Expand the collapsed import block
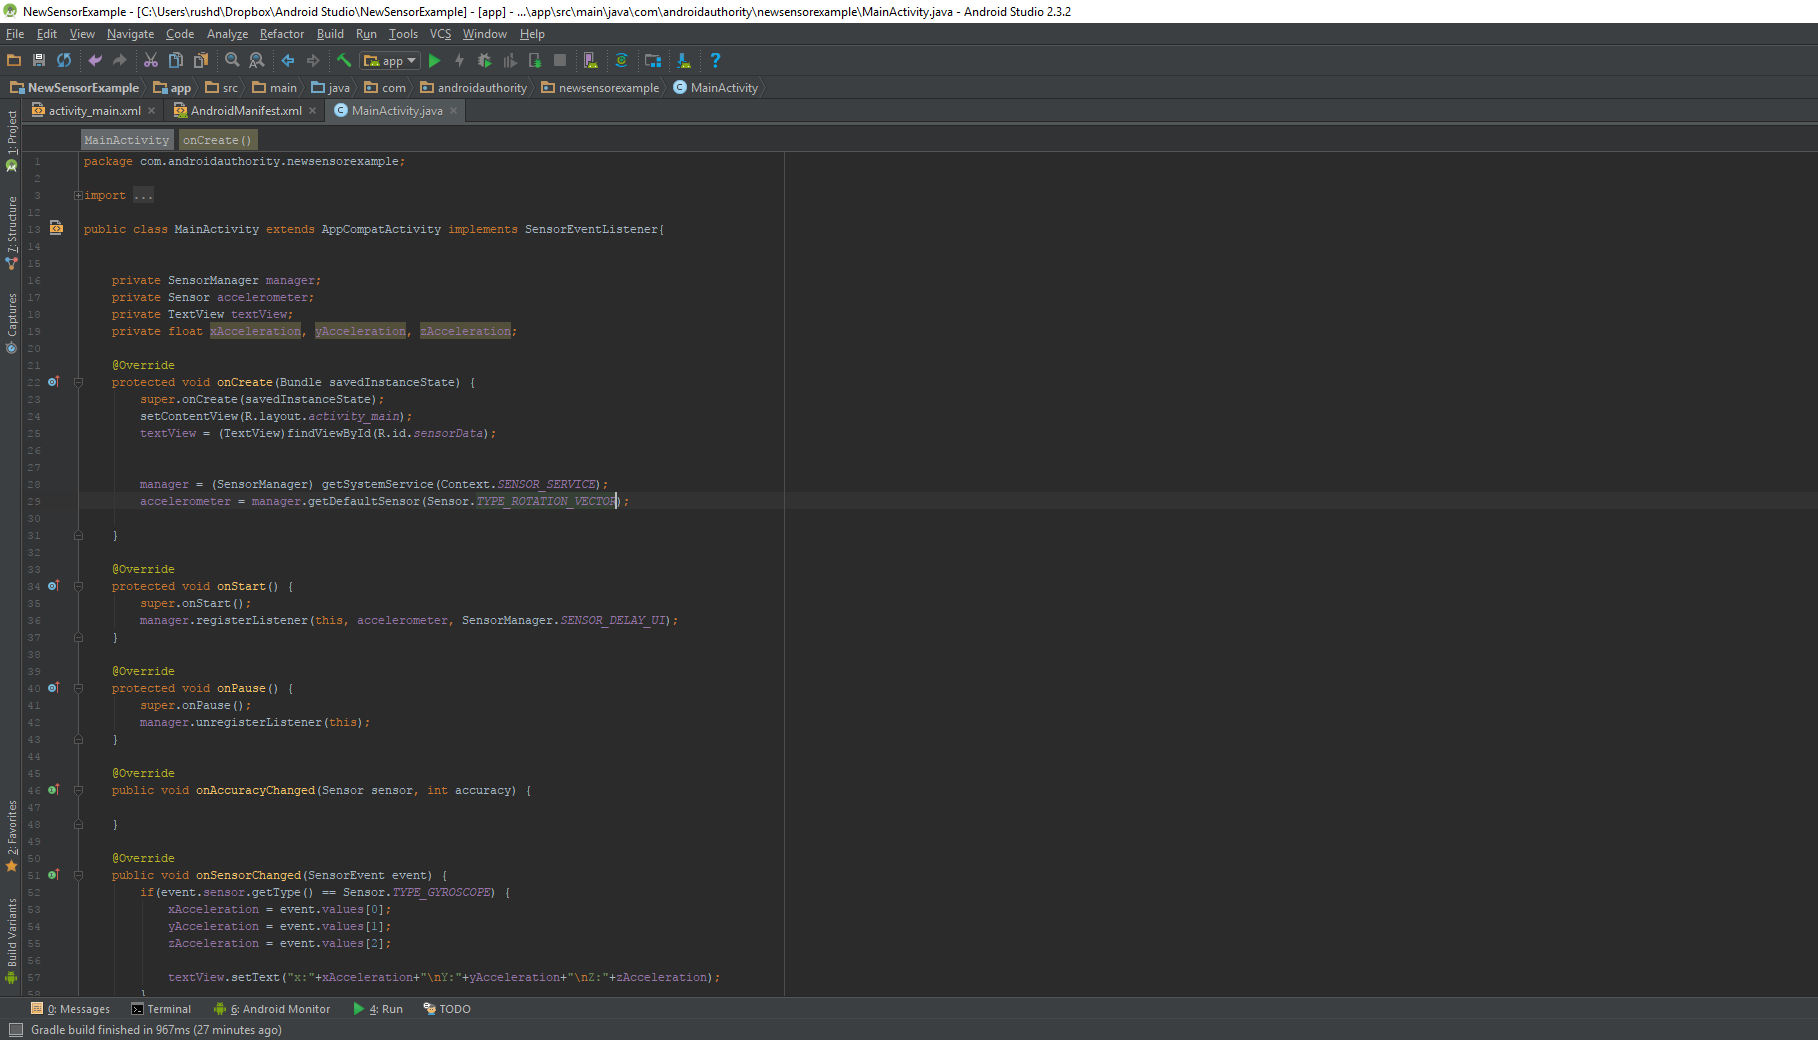Image resolution: width=1818 pixels, height=1040 pixels. tap(78, 196)
